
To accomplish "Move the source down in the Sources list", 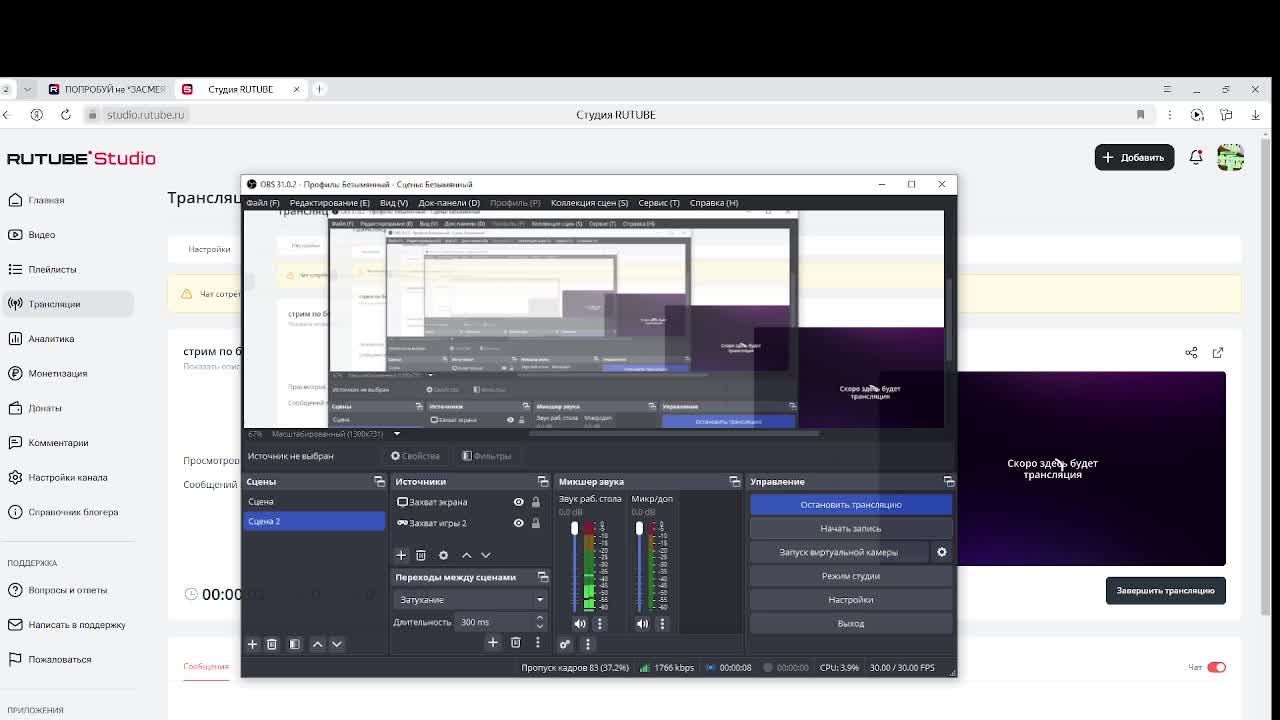I will [486, 555].
